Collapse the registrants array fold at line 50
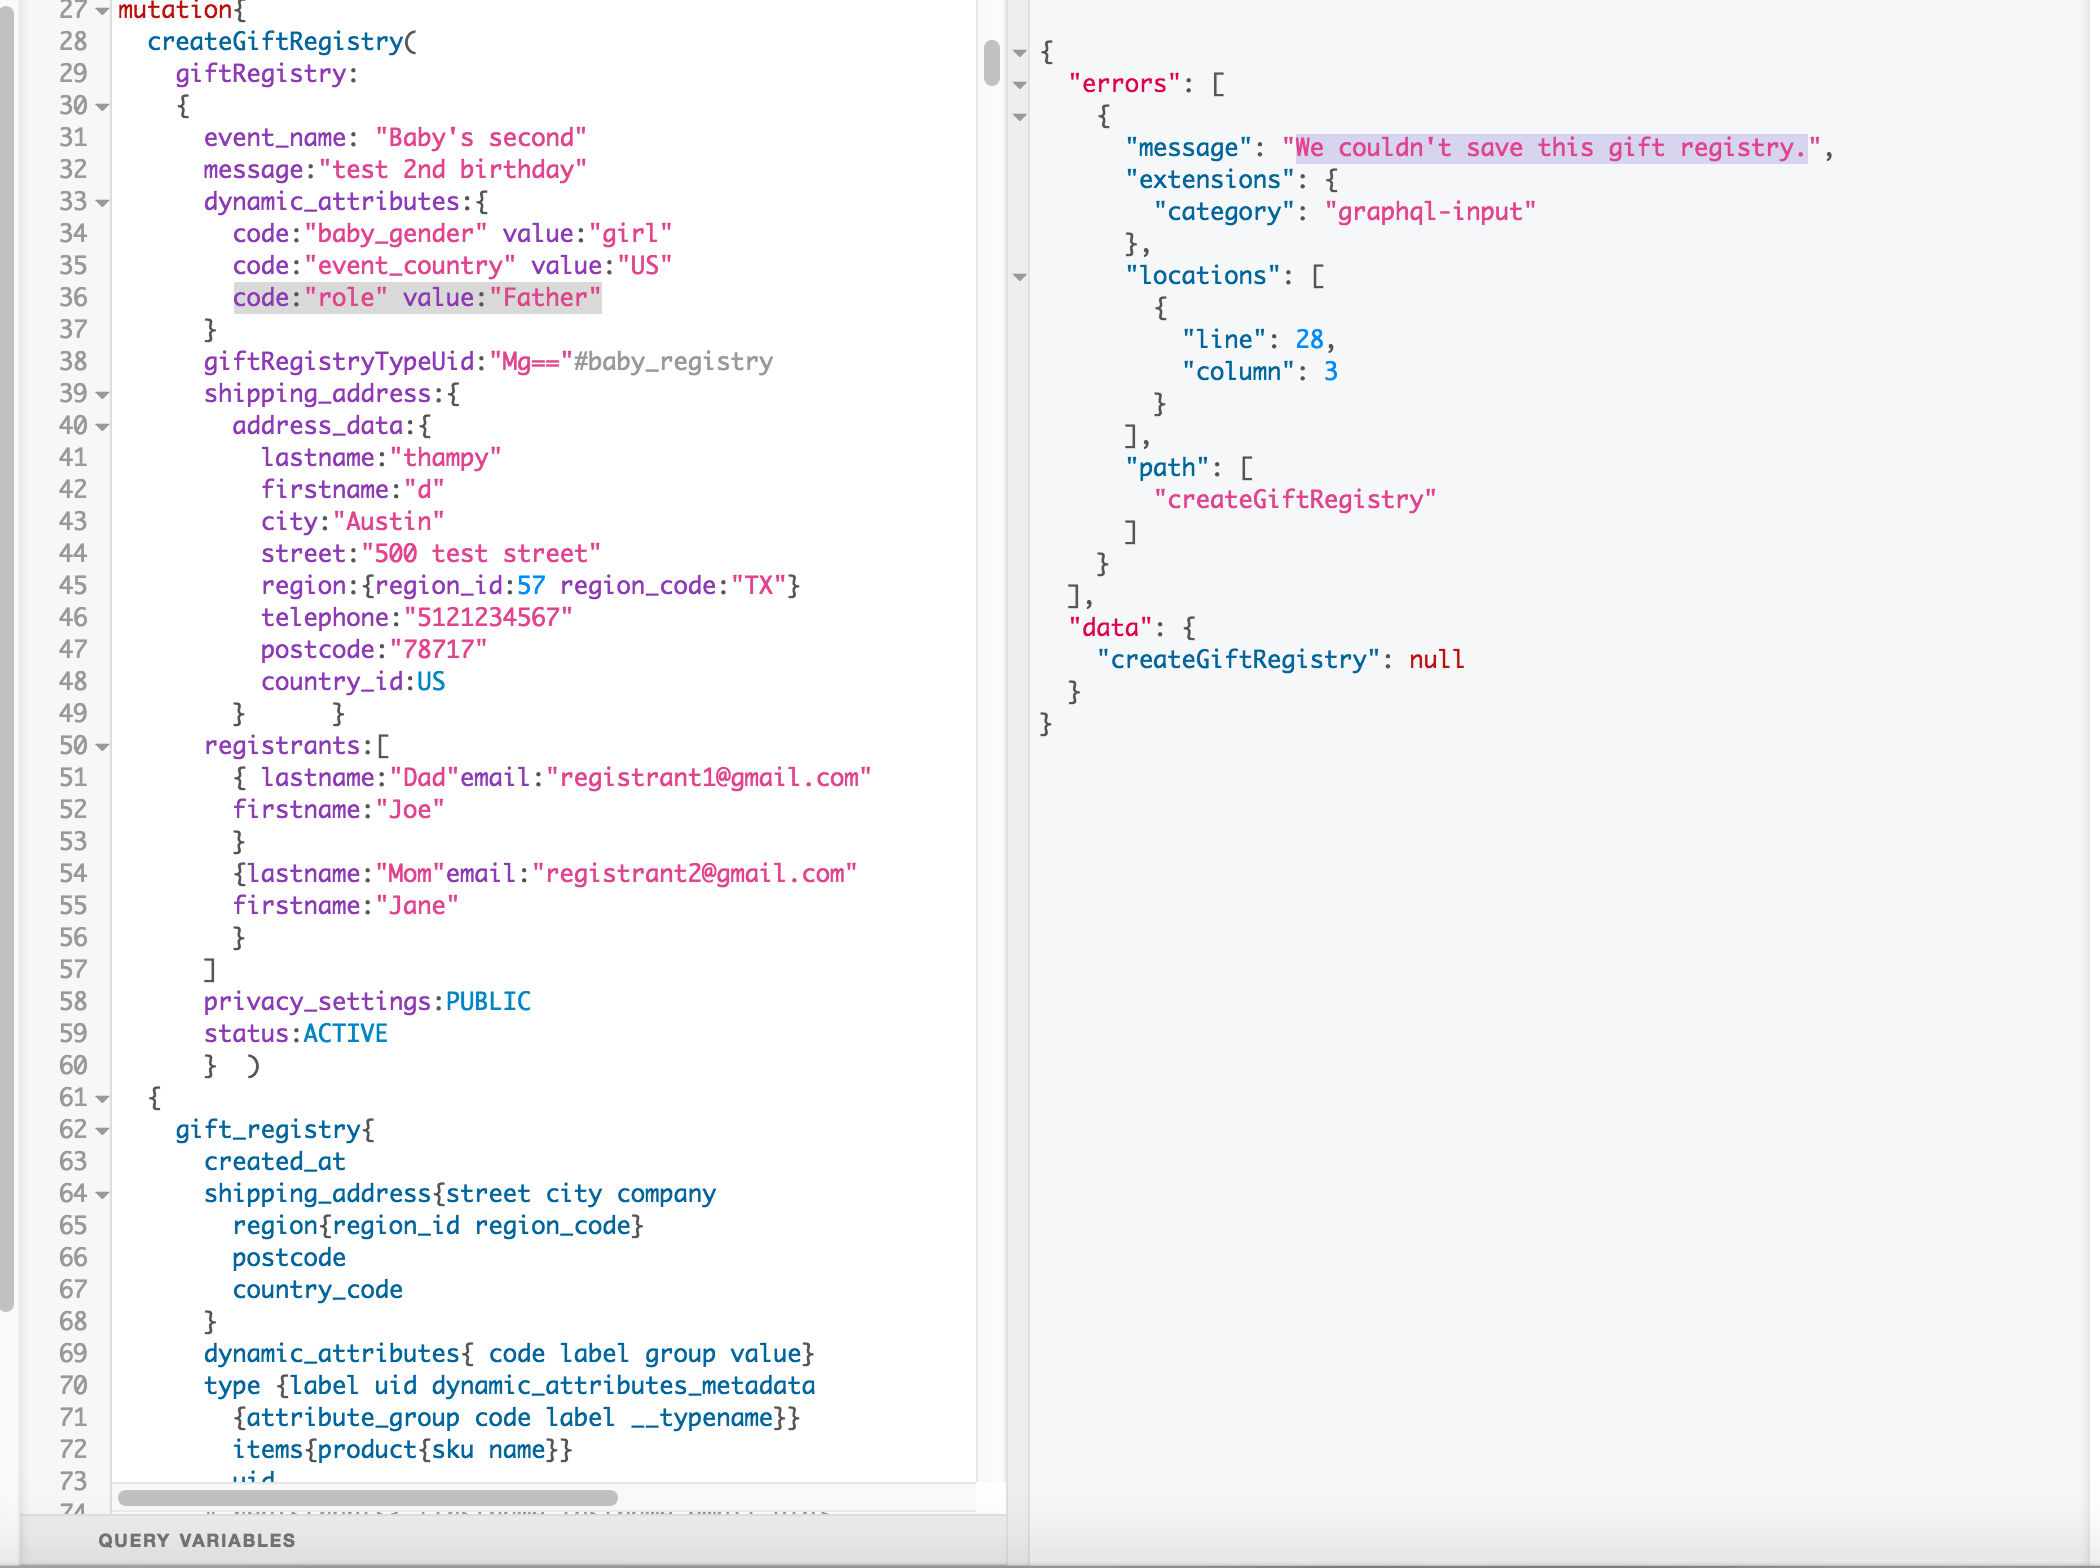The image size is (2100, 1568). click(x=100, y=746)
